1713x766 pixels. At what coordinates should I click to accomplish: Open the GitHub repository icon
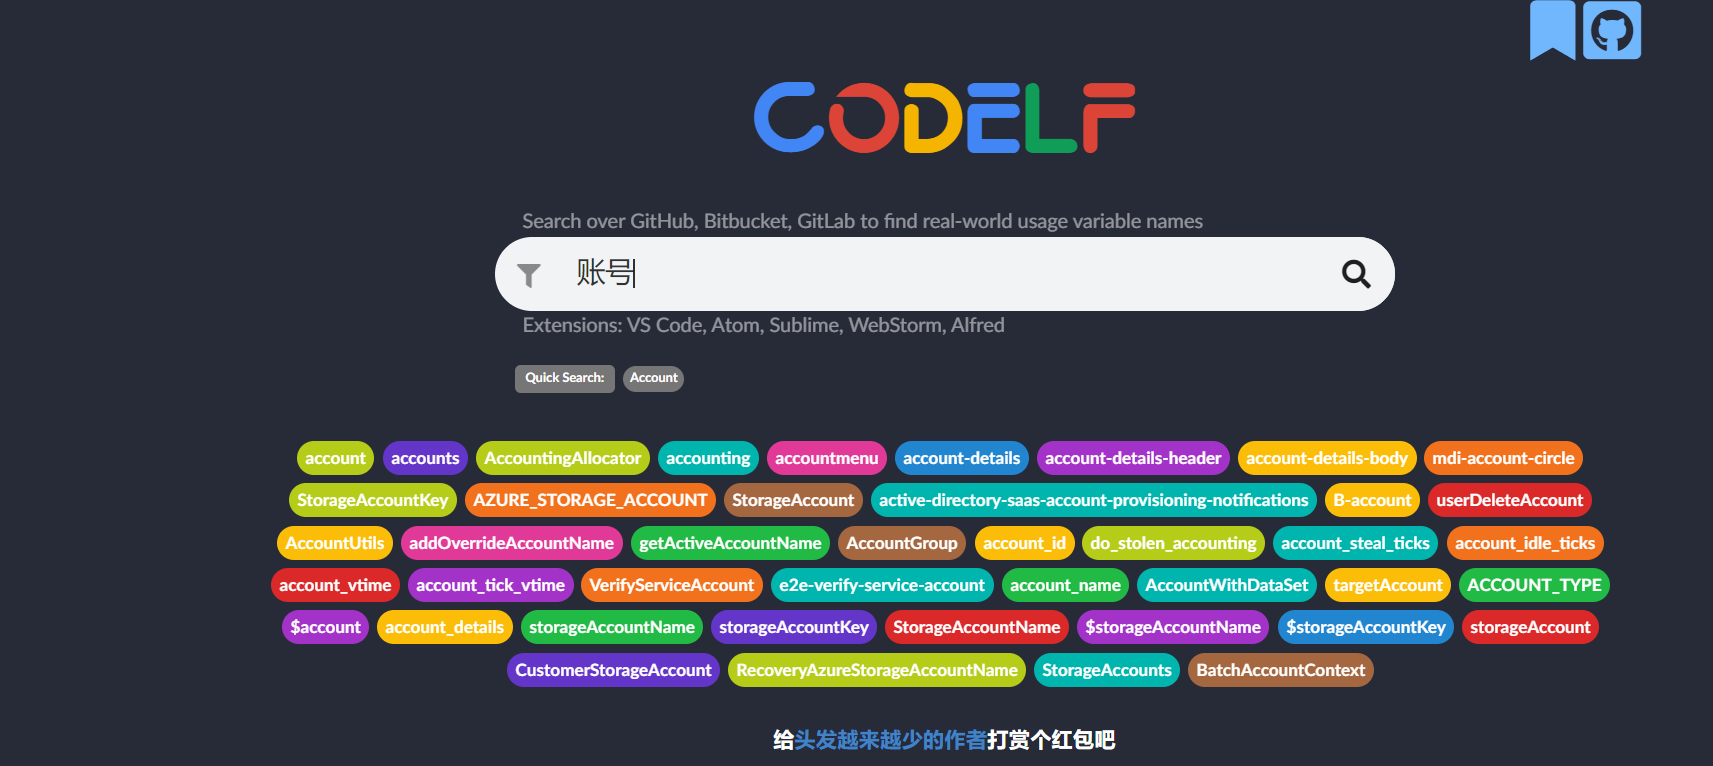(1611, 30)
